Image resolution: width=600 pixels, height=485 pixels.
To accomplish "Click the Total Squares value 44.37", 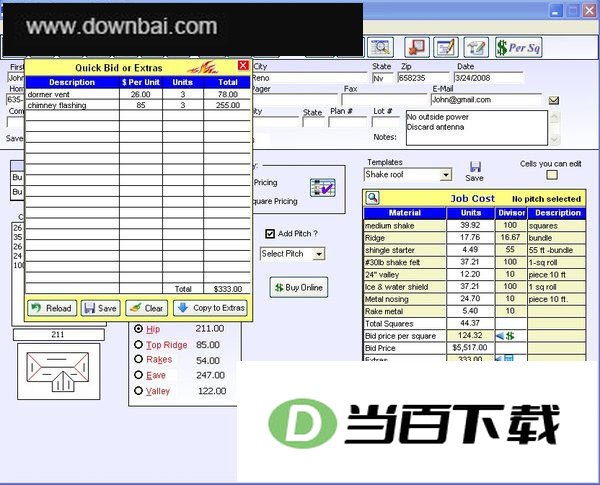I will (470, 323).
